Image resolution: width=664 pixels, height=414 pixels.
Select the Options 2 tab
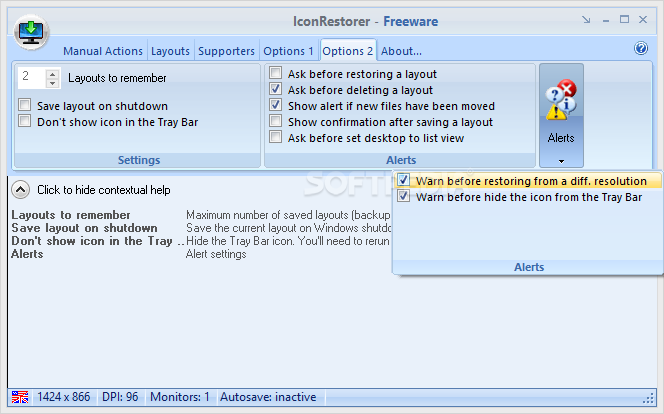348,51
